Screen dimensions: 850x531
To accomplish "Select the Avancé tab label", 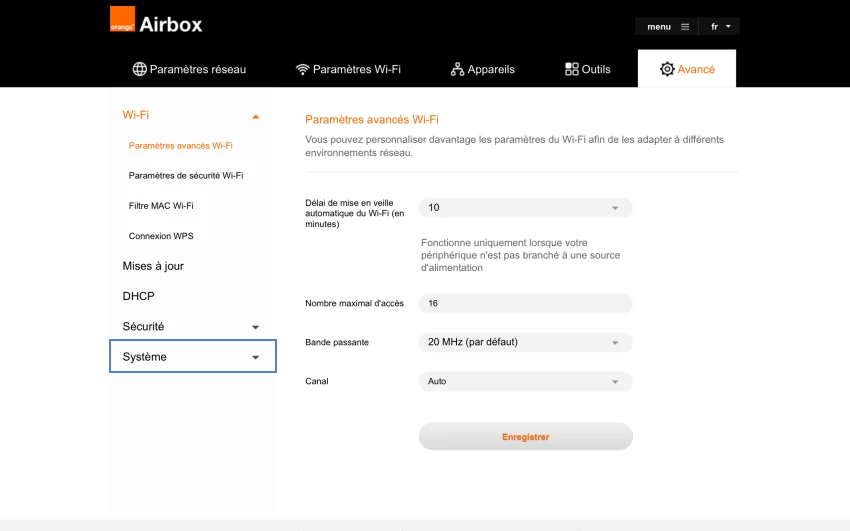I will click(696, 69).
